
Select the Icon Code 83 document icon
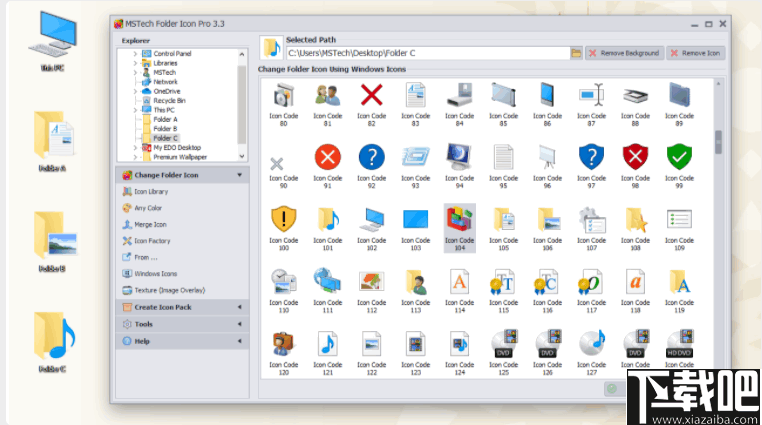pyautogui.click(x=416, y=96)
